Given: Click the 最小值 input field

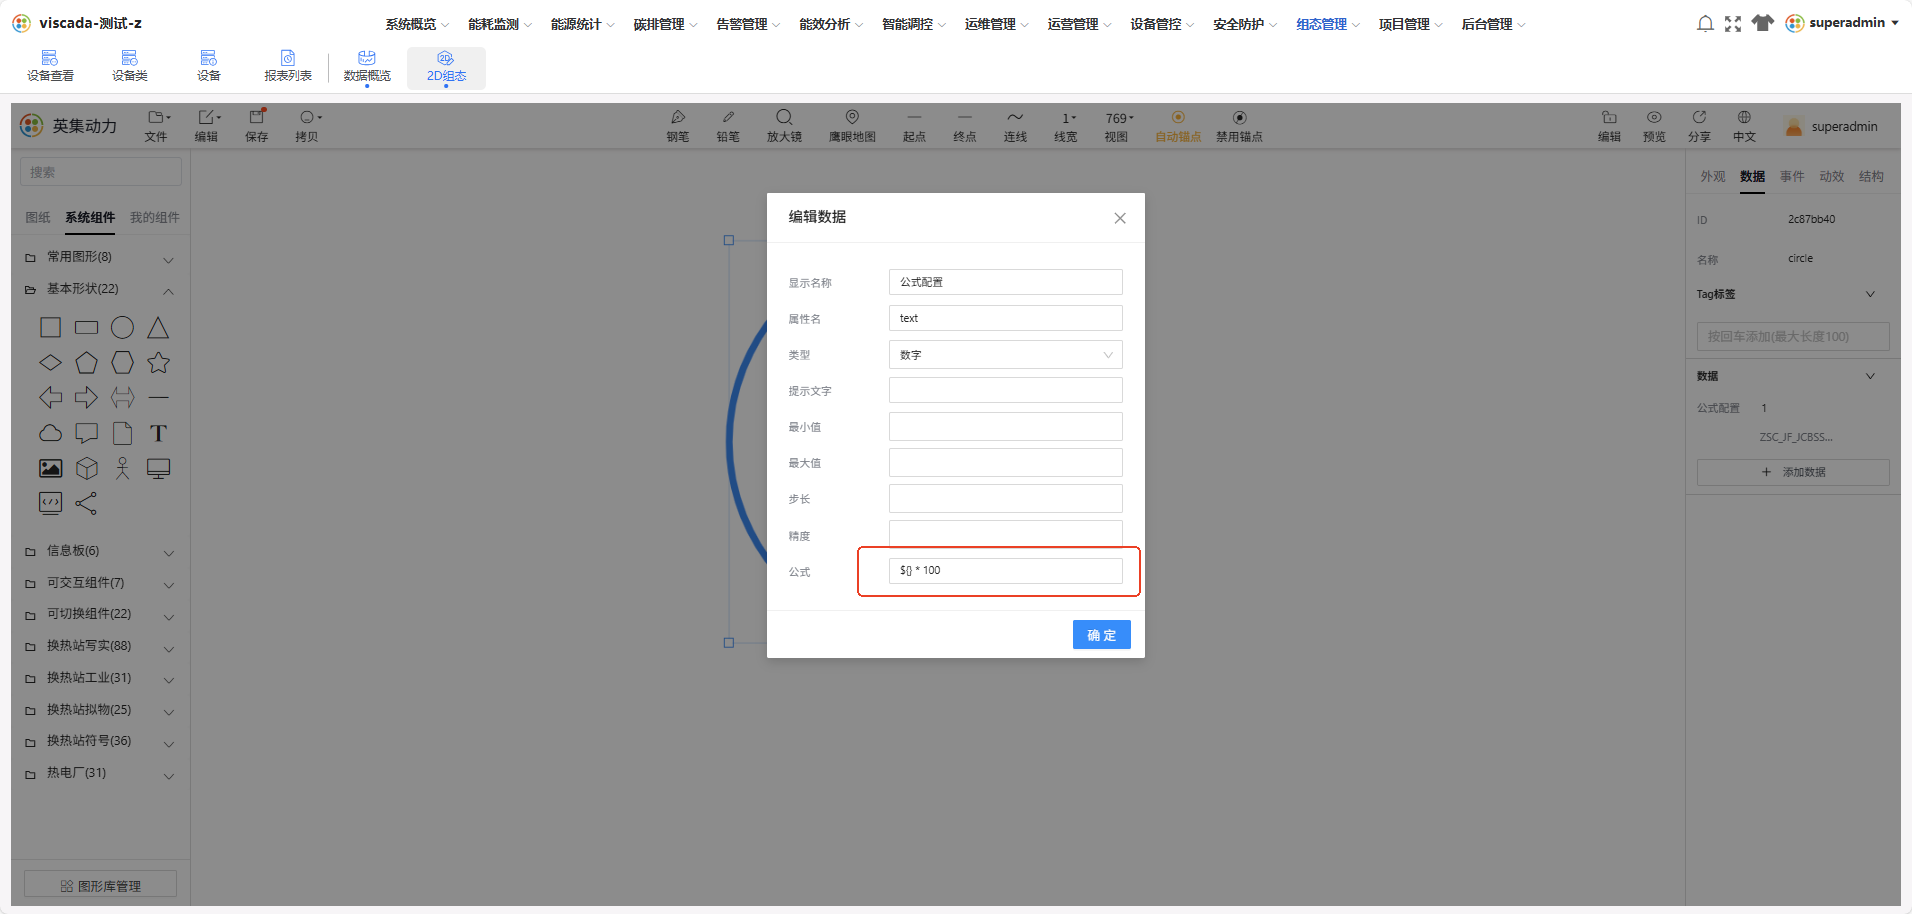Looking at the screenshot, I should coord(1006,427).
